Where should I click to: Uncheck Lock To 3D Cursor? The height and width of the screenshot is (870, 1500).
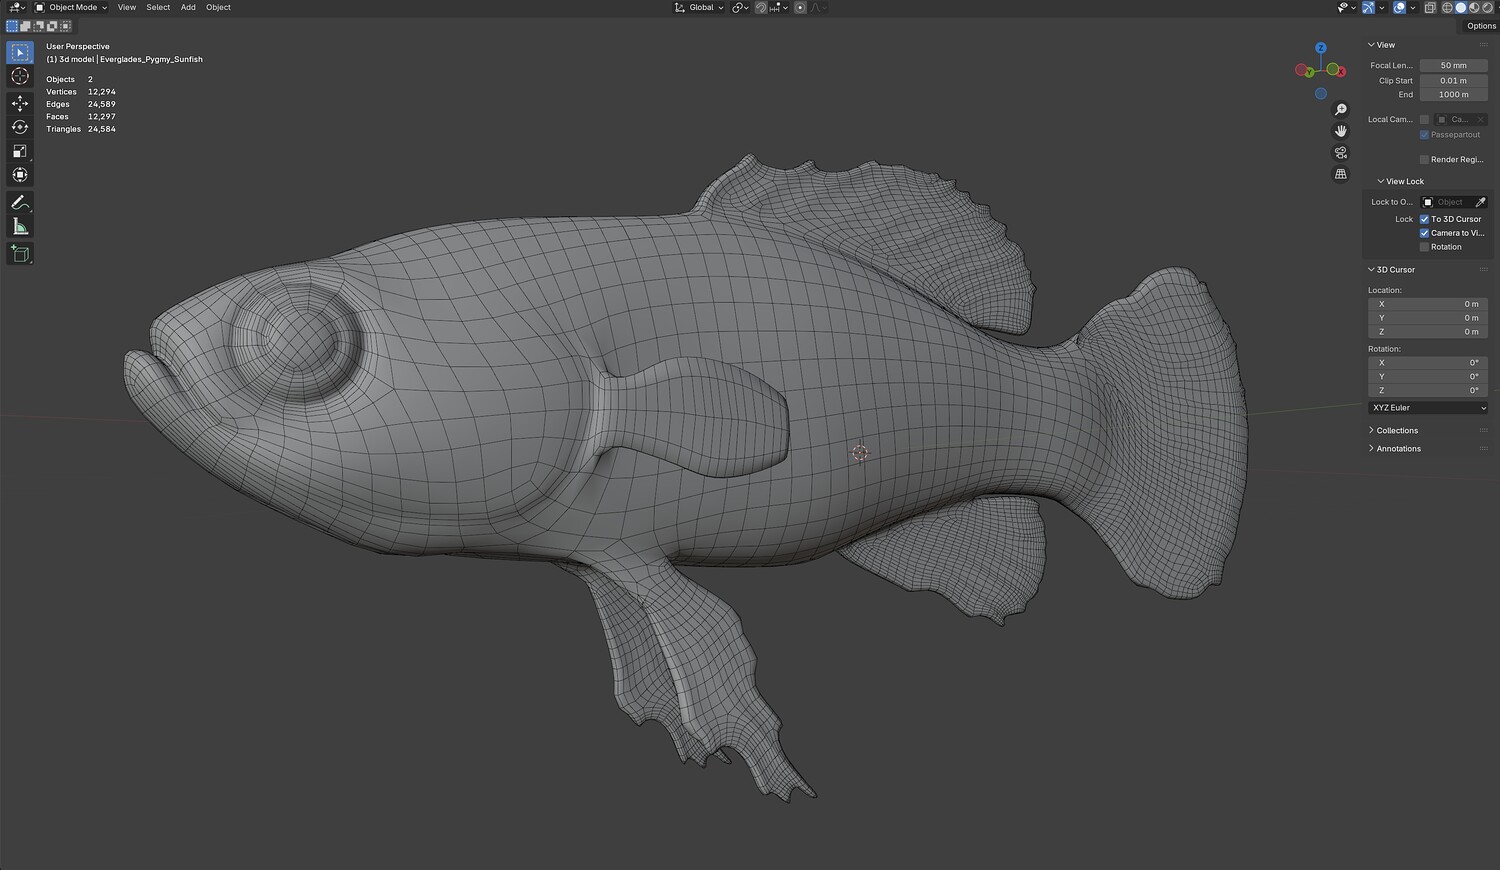coord(1424,219)
